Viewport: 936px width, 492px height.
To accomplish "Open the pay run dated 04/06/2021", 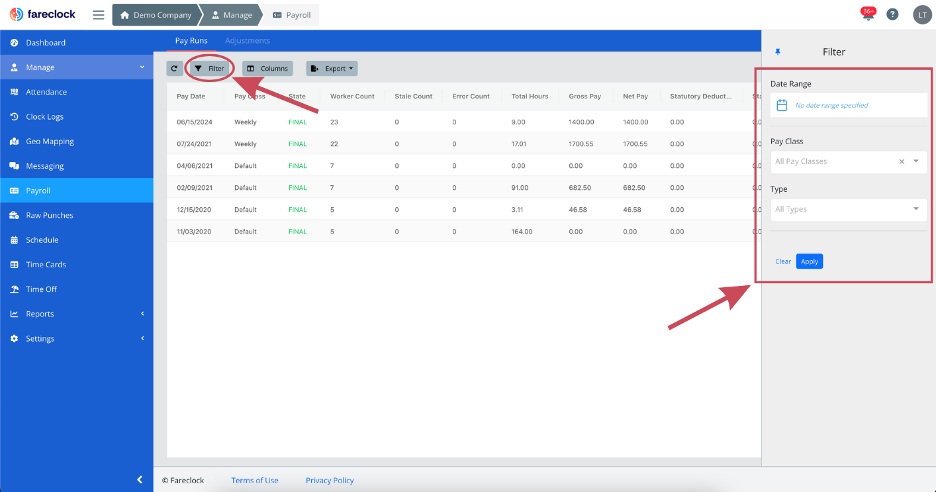I will point(464,166).
